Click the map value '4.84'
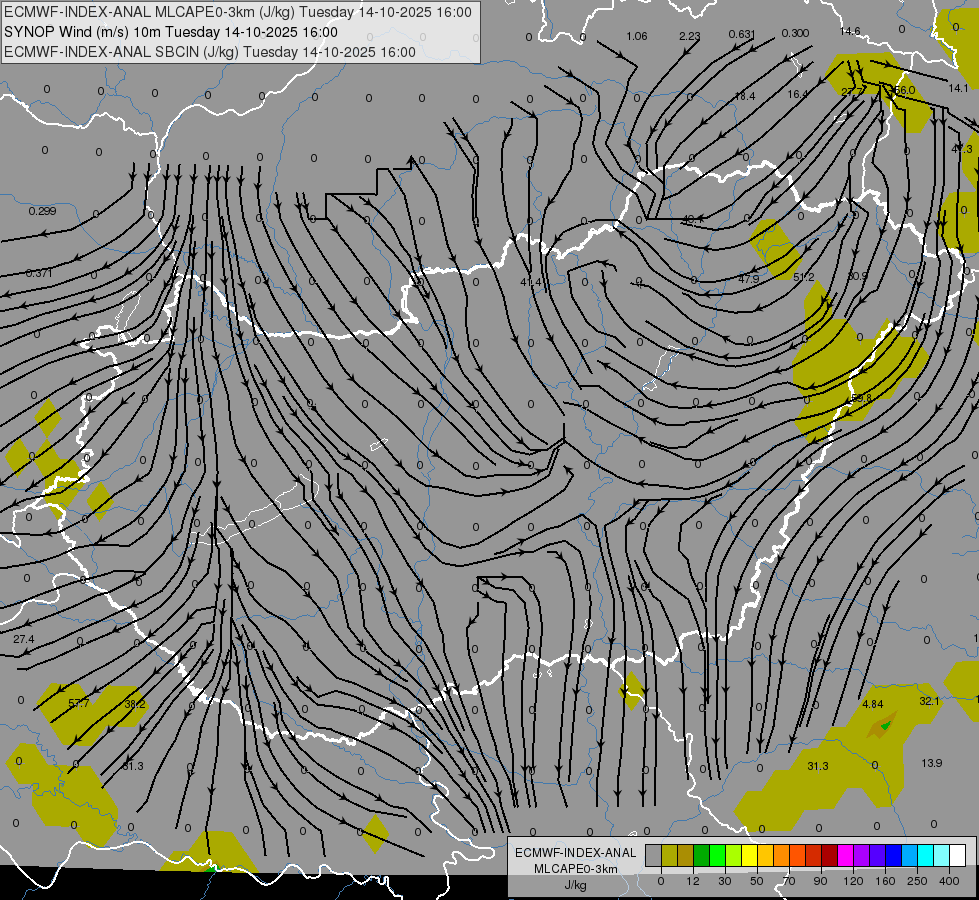The width and height of the screenshot is (979, 900). (872, 705)
